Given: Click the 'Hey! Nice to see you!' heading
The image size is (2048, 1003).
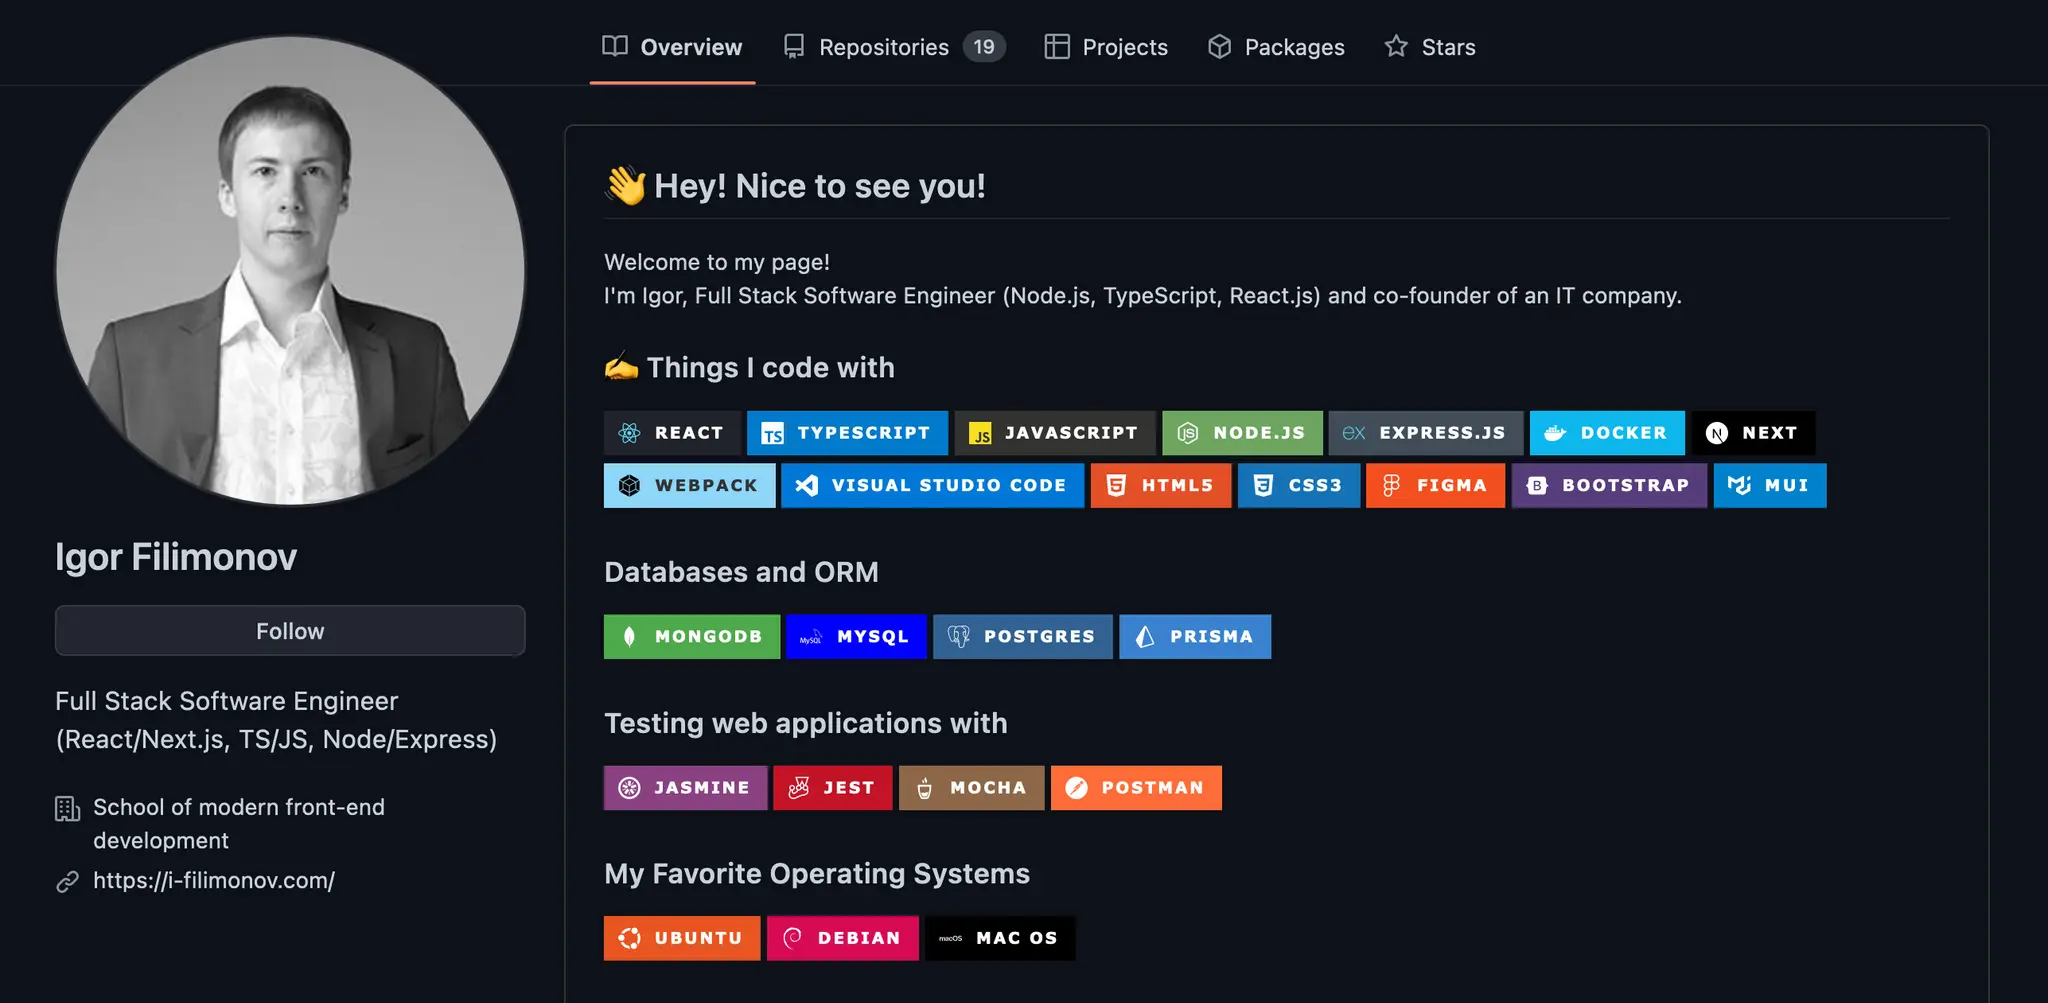Looking at the screenshot, I should coord(820,186).
